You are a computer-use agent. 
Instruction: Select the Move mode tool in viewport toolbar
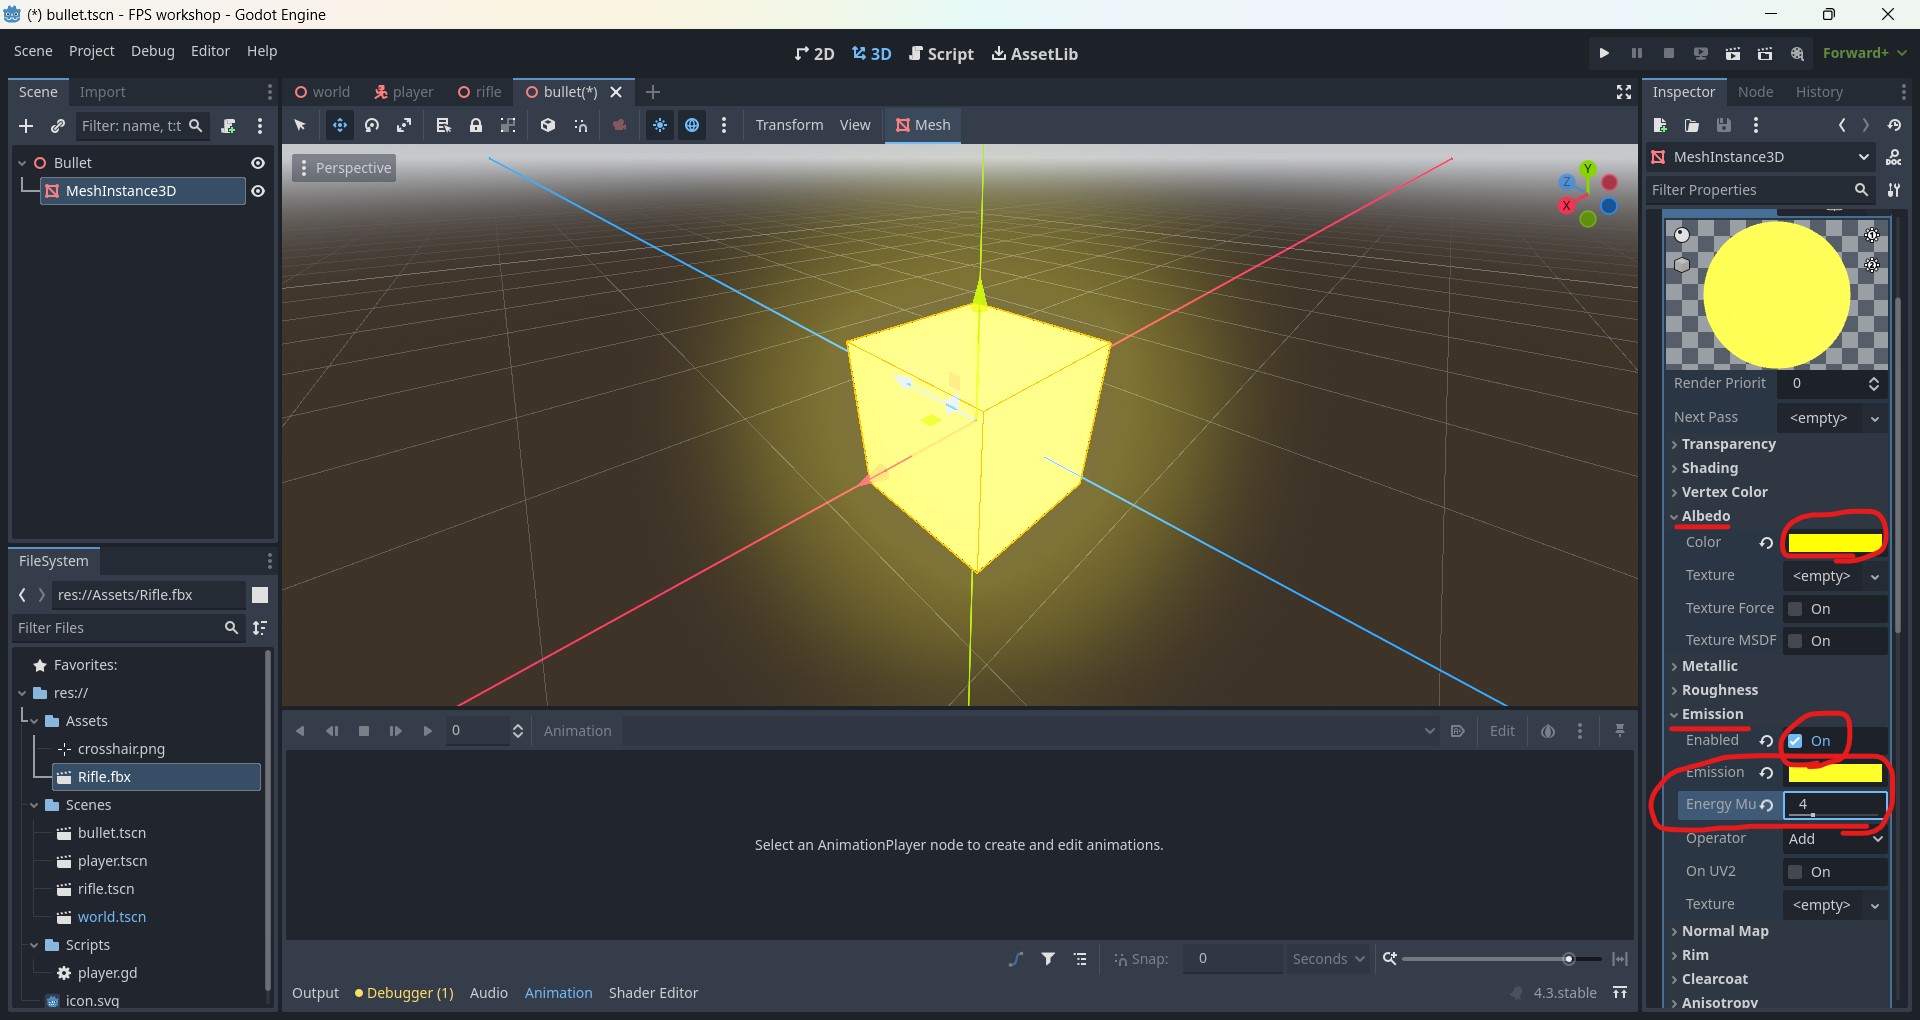pyautogui.click(x=339, y=125)
